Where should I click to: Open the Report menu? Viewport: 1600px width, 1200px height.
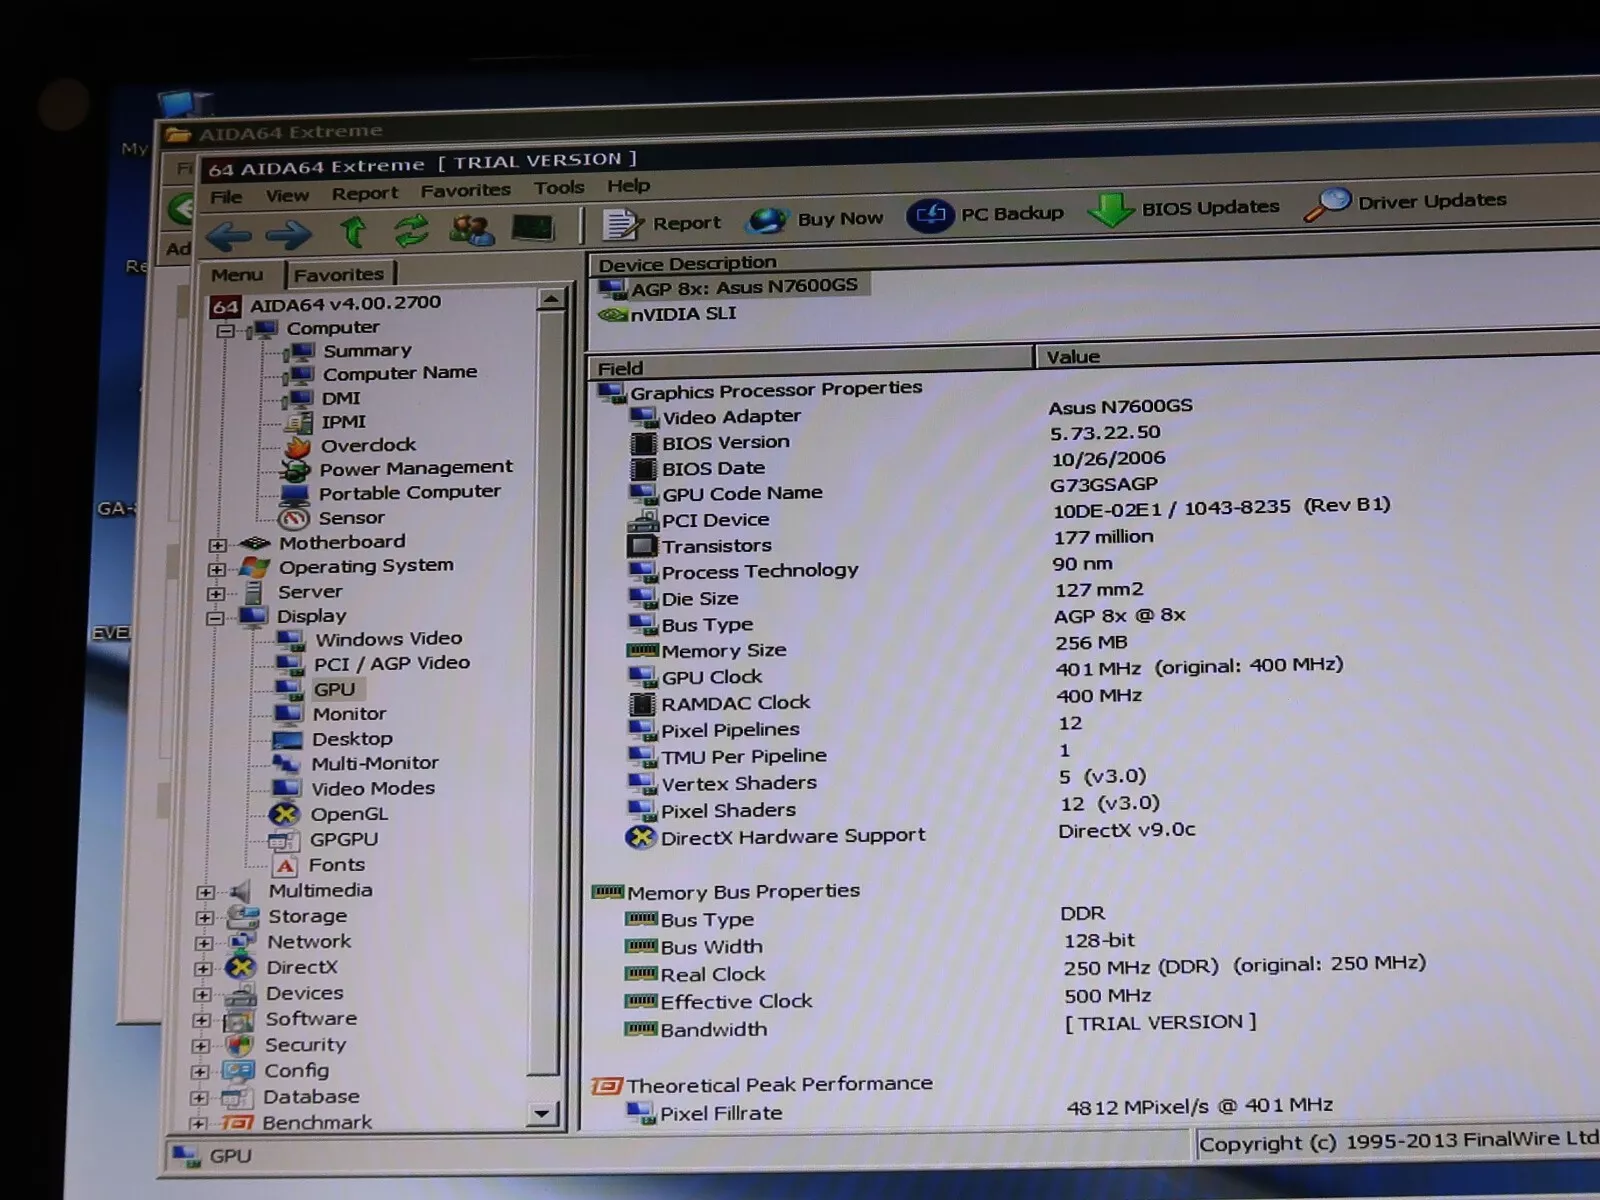click(365, 193)
